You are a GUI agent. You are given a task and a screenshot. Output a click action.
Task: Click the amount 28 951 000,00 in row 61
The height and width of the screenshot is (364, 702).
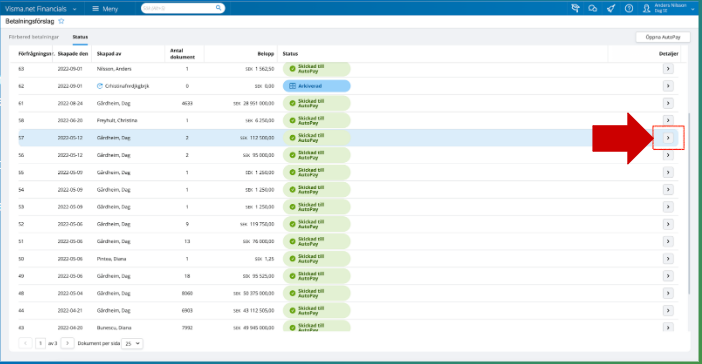click(254, 103)
